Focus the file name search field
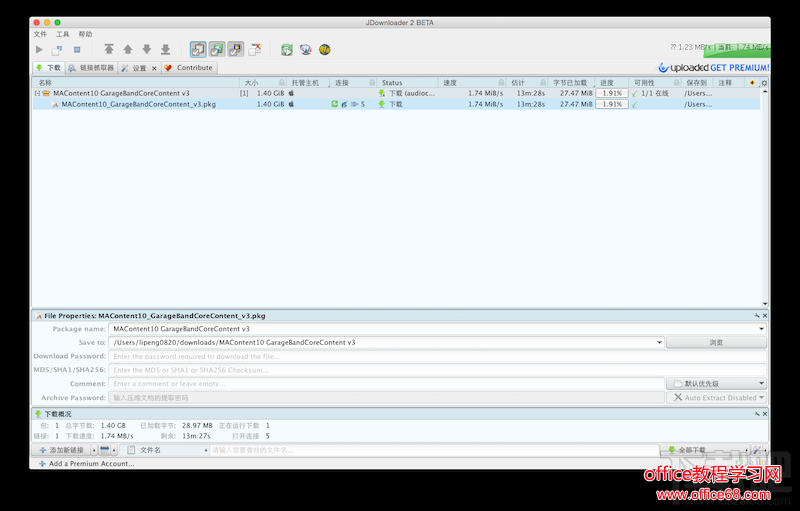Screen dimensions: 800x511 click(434, 450)
